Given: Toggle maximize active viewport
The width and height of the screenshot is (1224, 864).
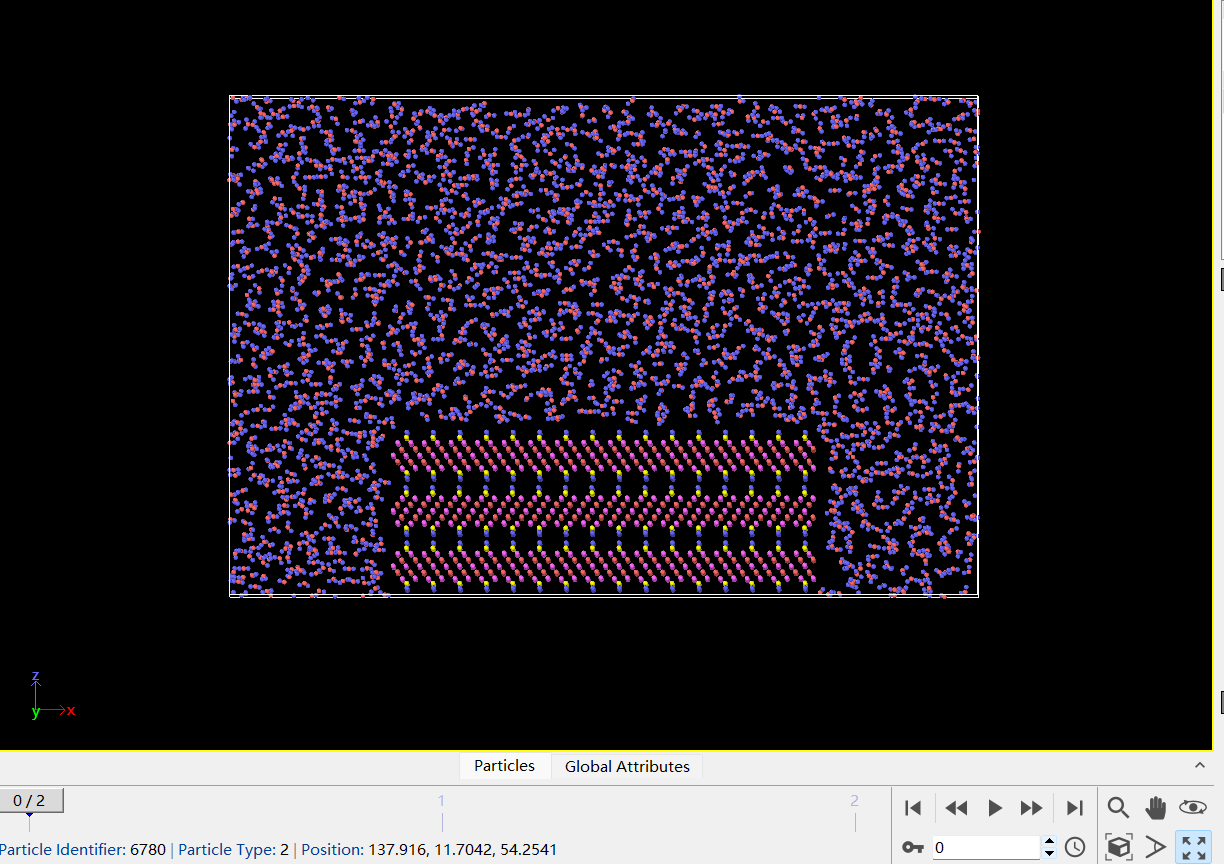Looking at the screenshot, I should [x=1193, y=848].
